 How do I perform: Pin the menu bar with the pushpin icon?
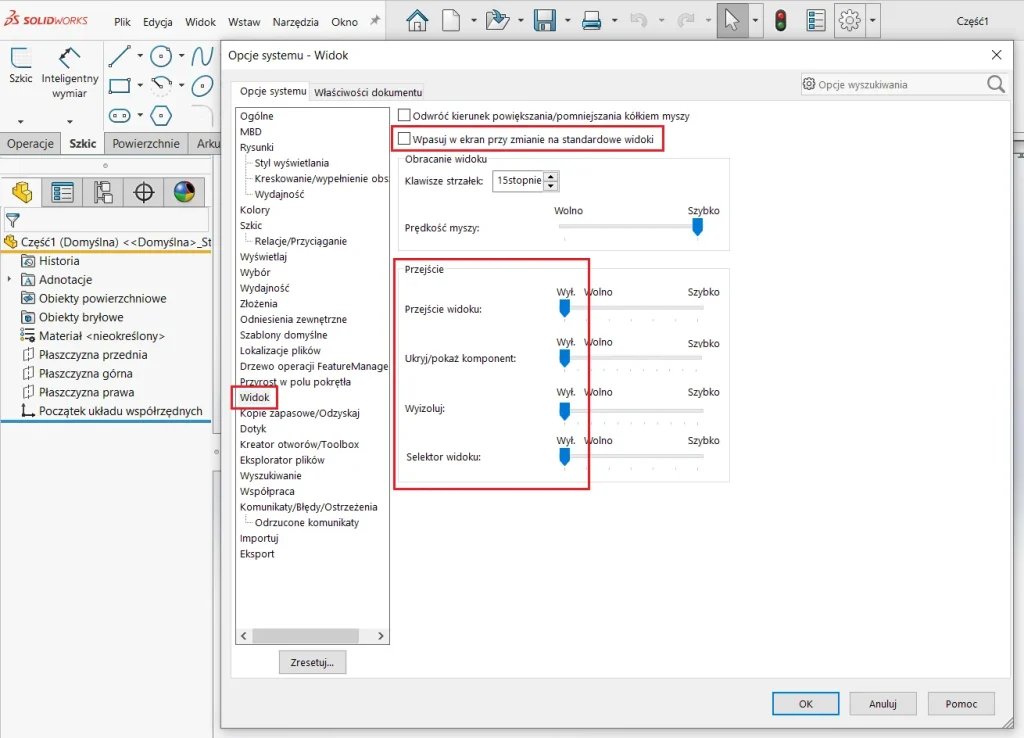click(375, 21)
